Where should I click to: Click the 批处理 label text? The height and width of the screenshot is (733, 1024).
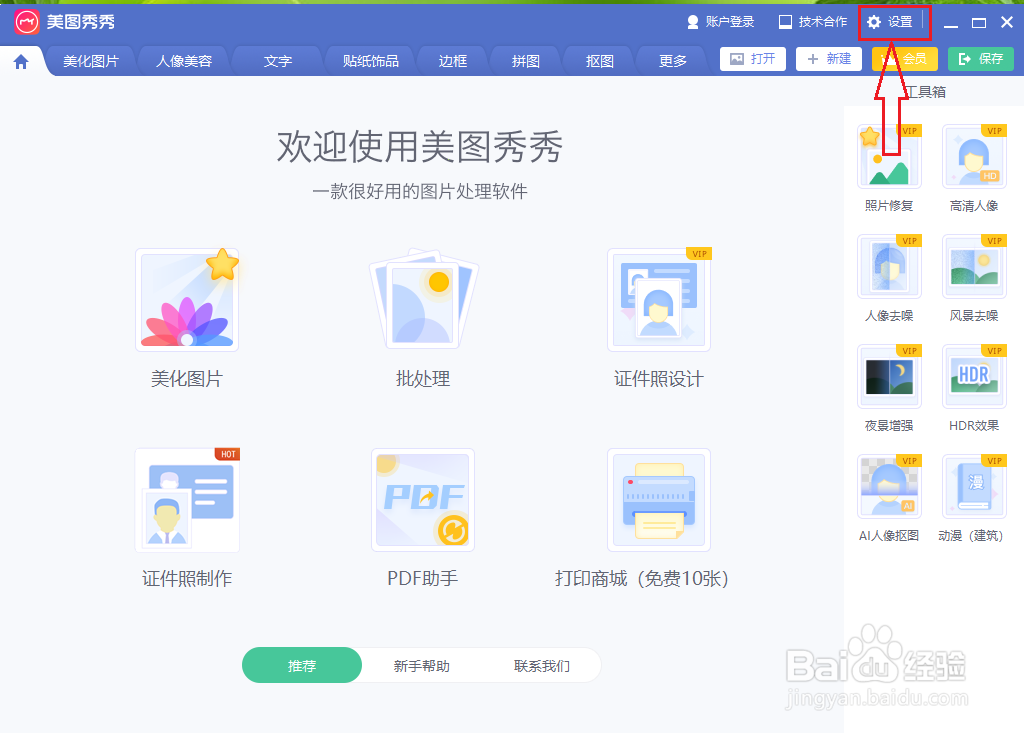point(423,379)
